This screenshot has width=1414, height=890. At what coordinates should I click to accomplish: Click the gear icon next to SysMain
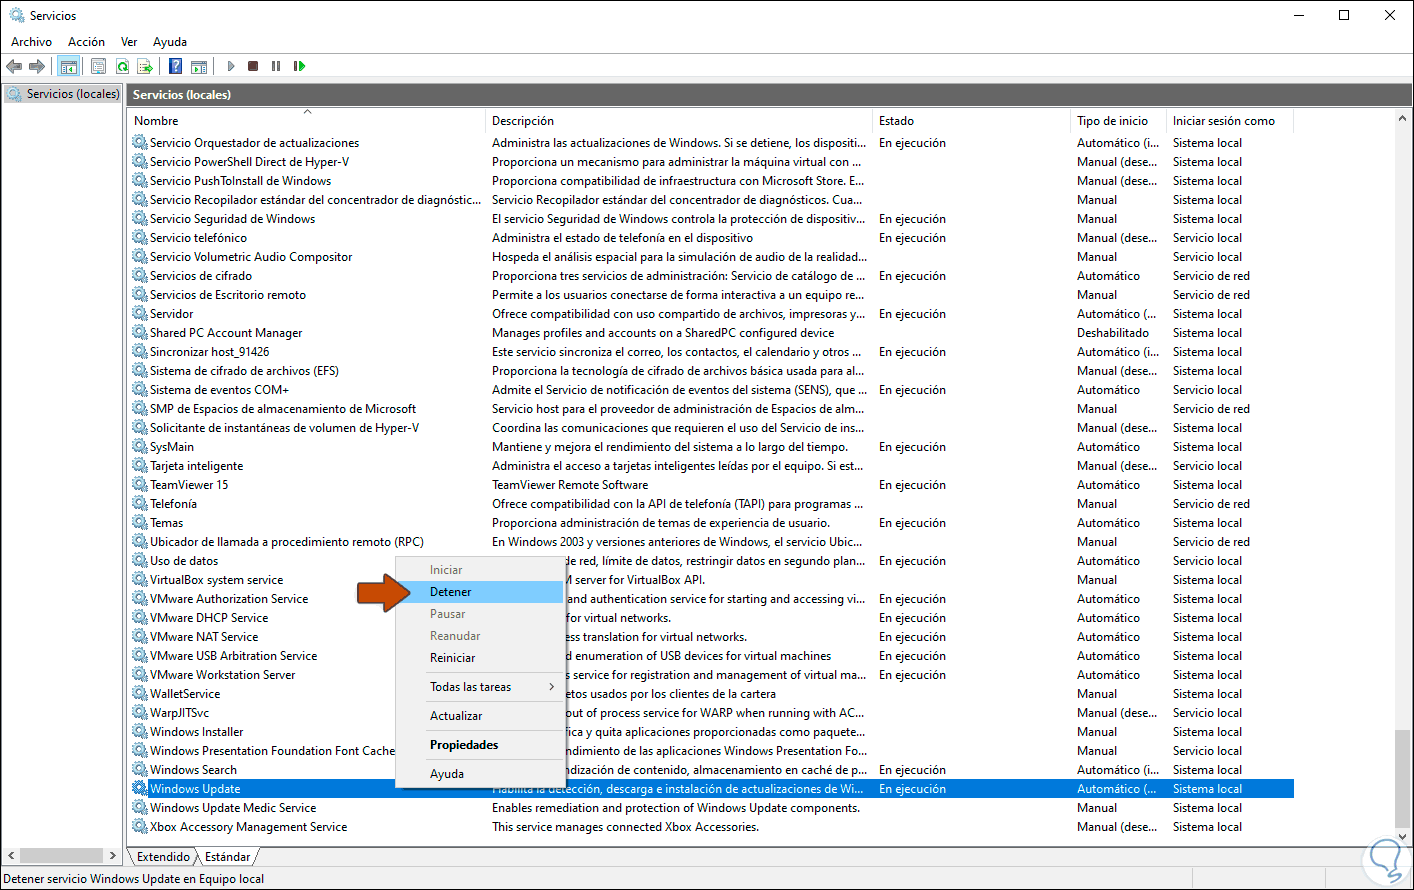140,447
